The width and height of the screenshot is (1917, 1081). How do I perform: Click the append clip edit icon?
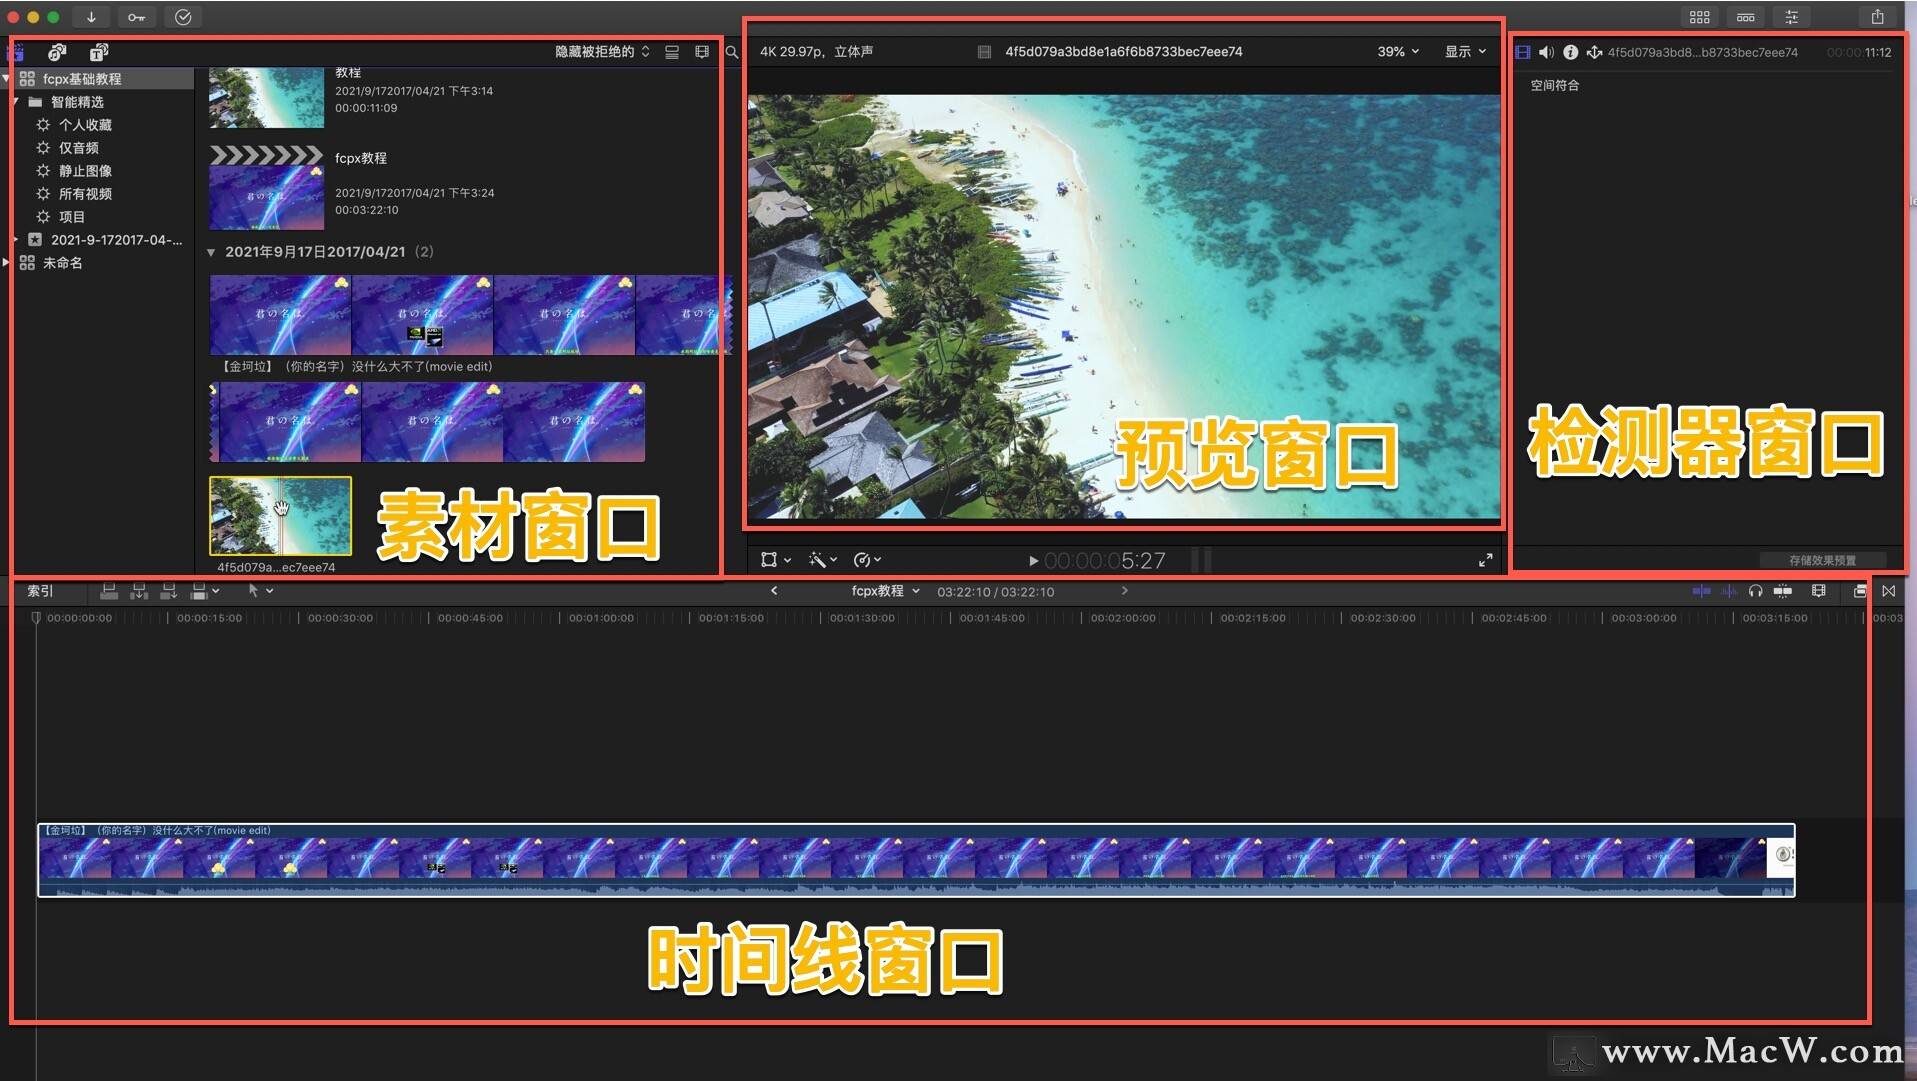click(169, 591)
